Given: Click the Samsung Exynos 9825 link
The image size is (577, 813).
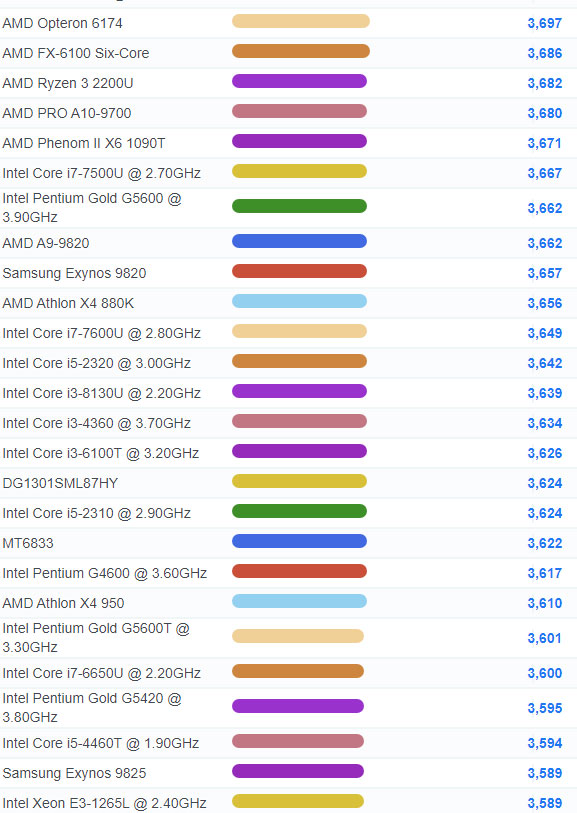Looking at the screenshot, I should pyautogui.click(x=74, y=774).
